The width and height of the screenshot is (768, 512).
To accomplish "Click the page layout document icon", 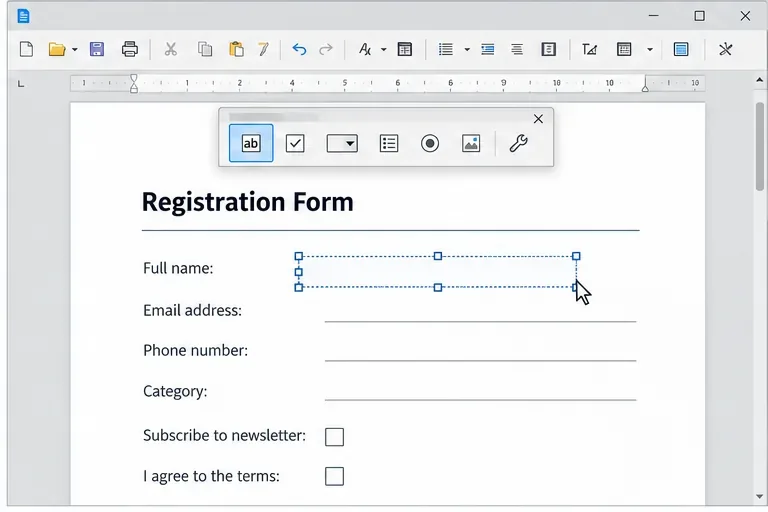I will 549,49.
